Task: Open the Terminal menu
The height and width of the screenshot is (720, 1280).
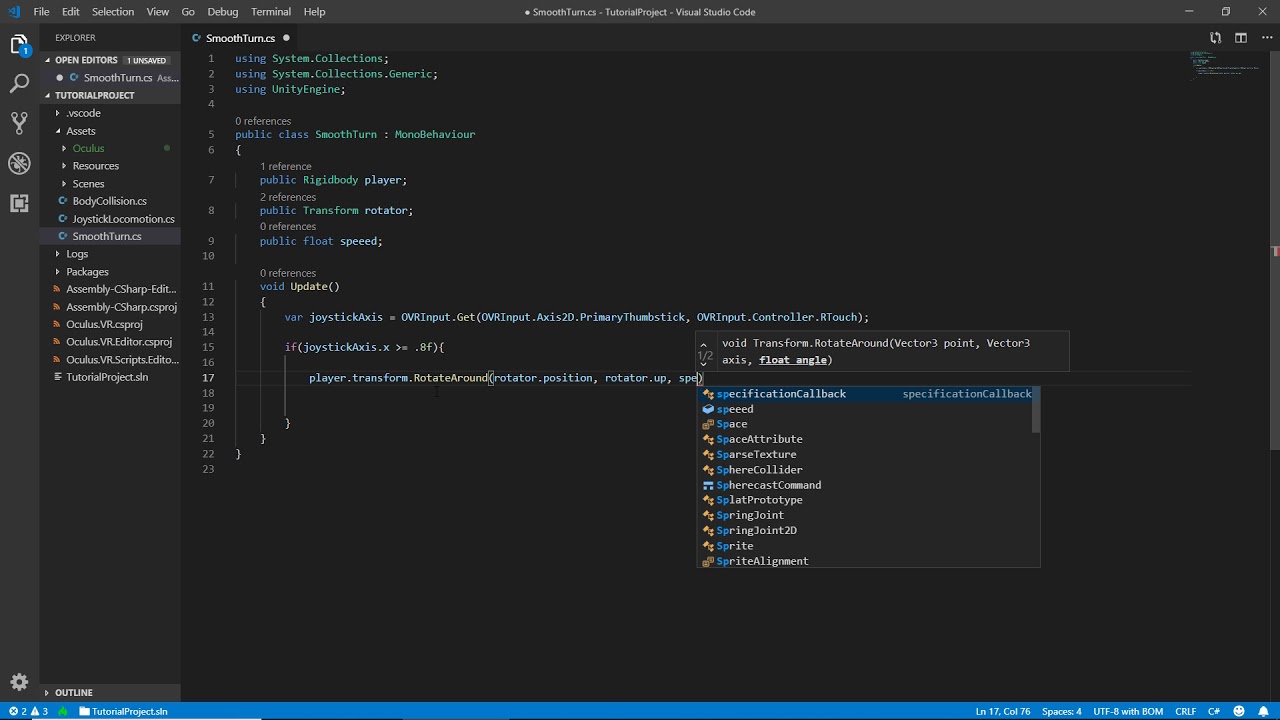Action: pyautogui.click(x=271, y=12)
